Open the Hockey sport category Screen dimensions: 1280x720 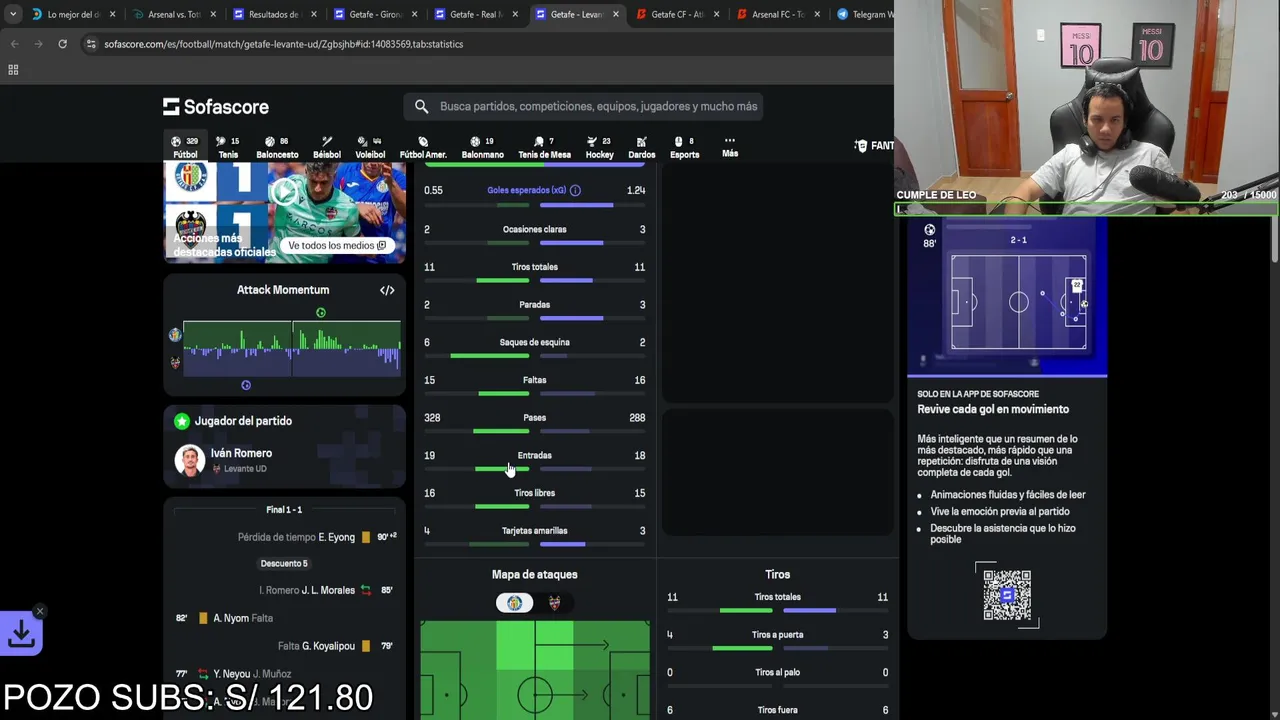pyautogui.click(x=599, y=147)
